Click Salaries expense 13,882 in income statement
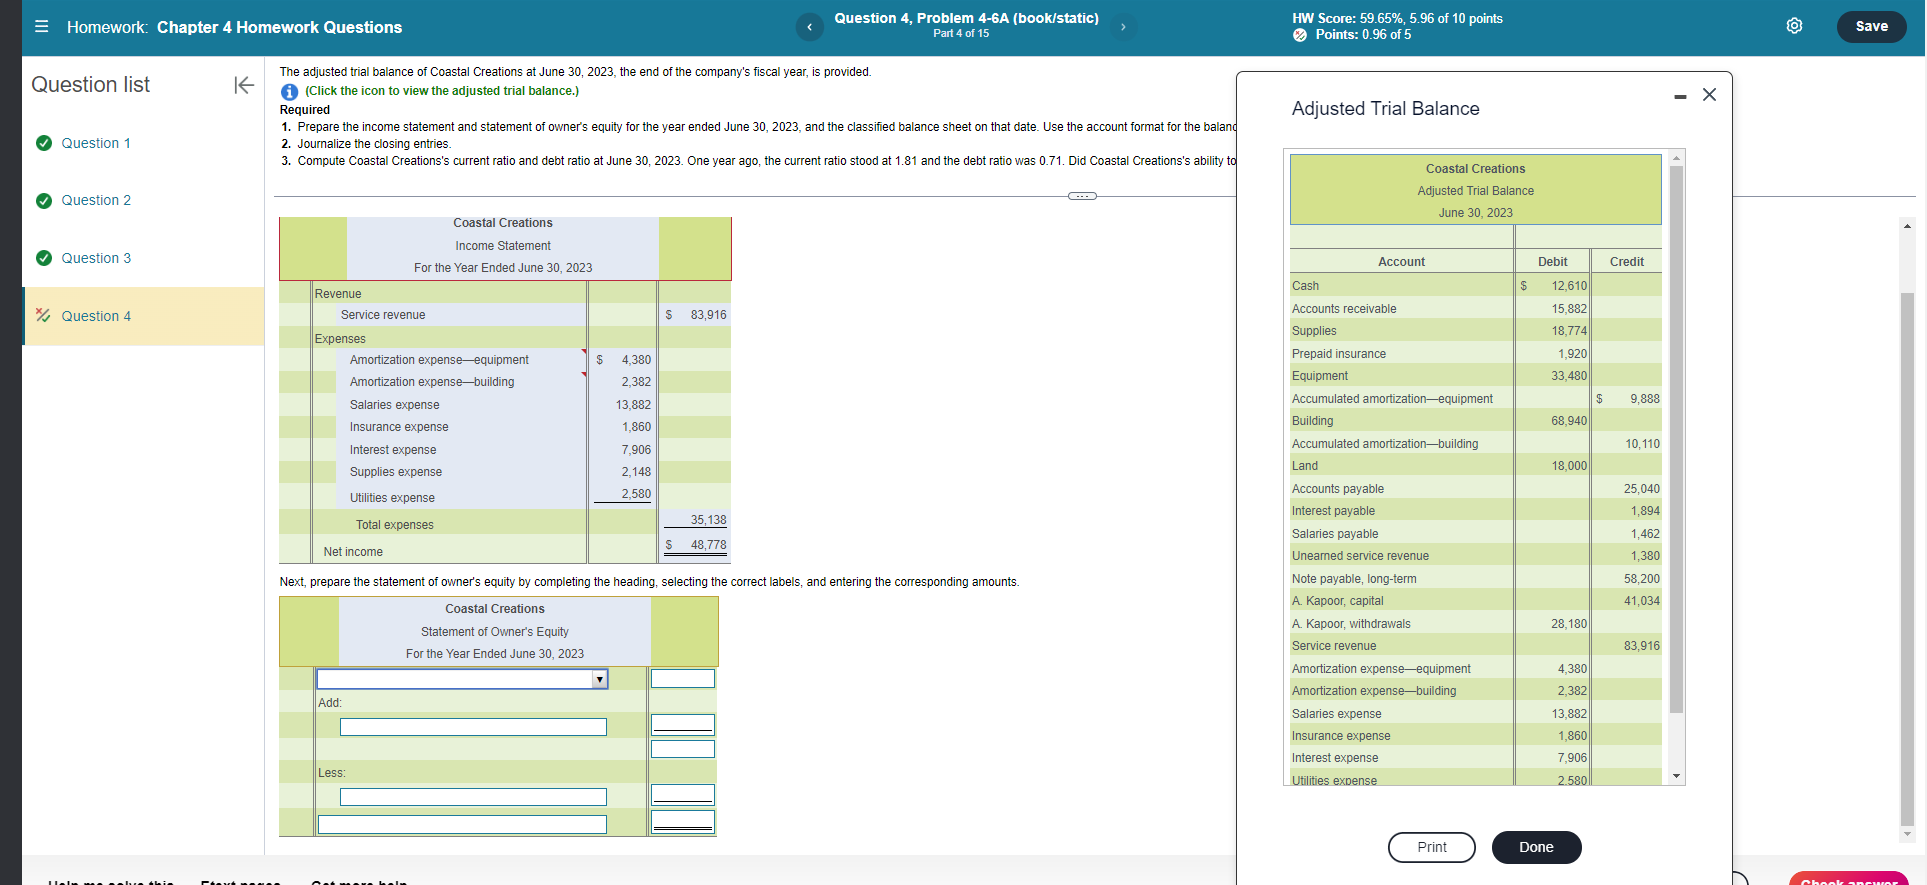1927x885 pixels. pos(632,405)
